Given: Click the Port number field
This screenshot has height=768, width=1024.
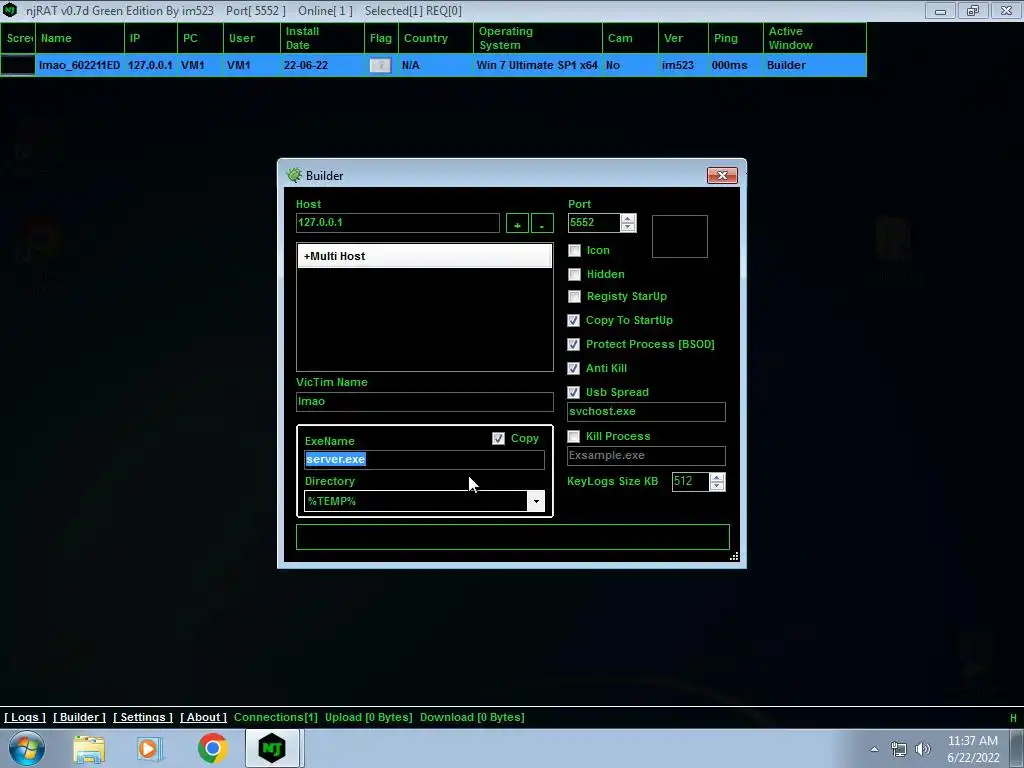Looking at the screenshot, I should (x=594, y=223).
